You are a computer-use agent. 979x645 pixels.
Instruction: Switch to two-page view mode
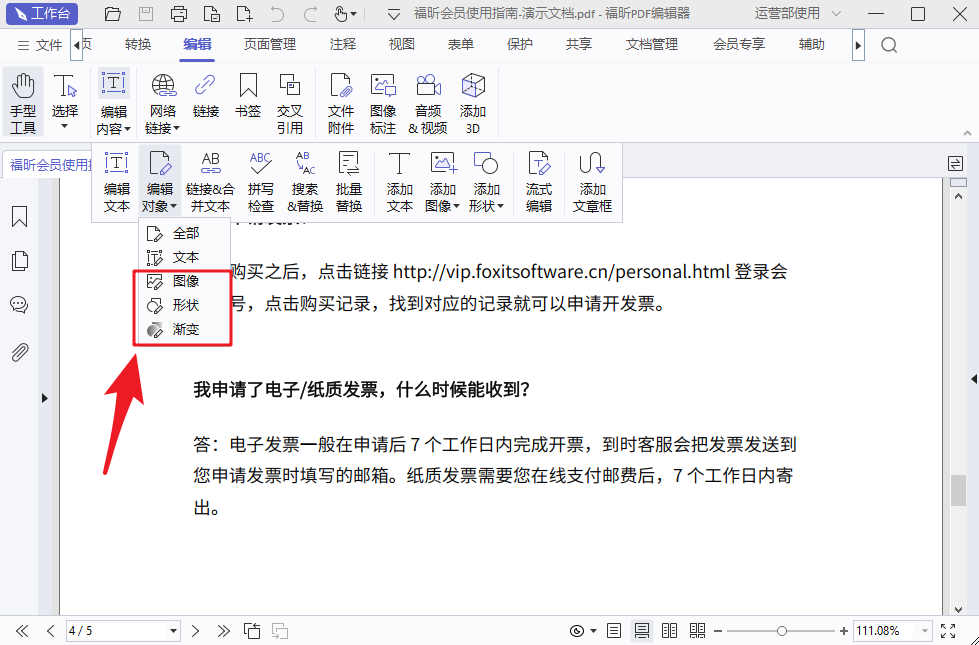pos(669,631)
